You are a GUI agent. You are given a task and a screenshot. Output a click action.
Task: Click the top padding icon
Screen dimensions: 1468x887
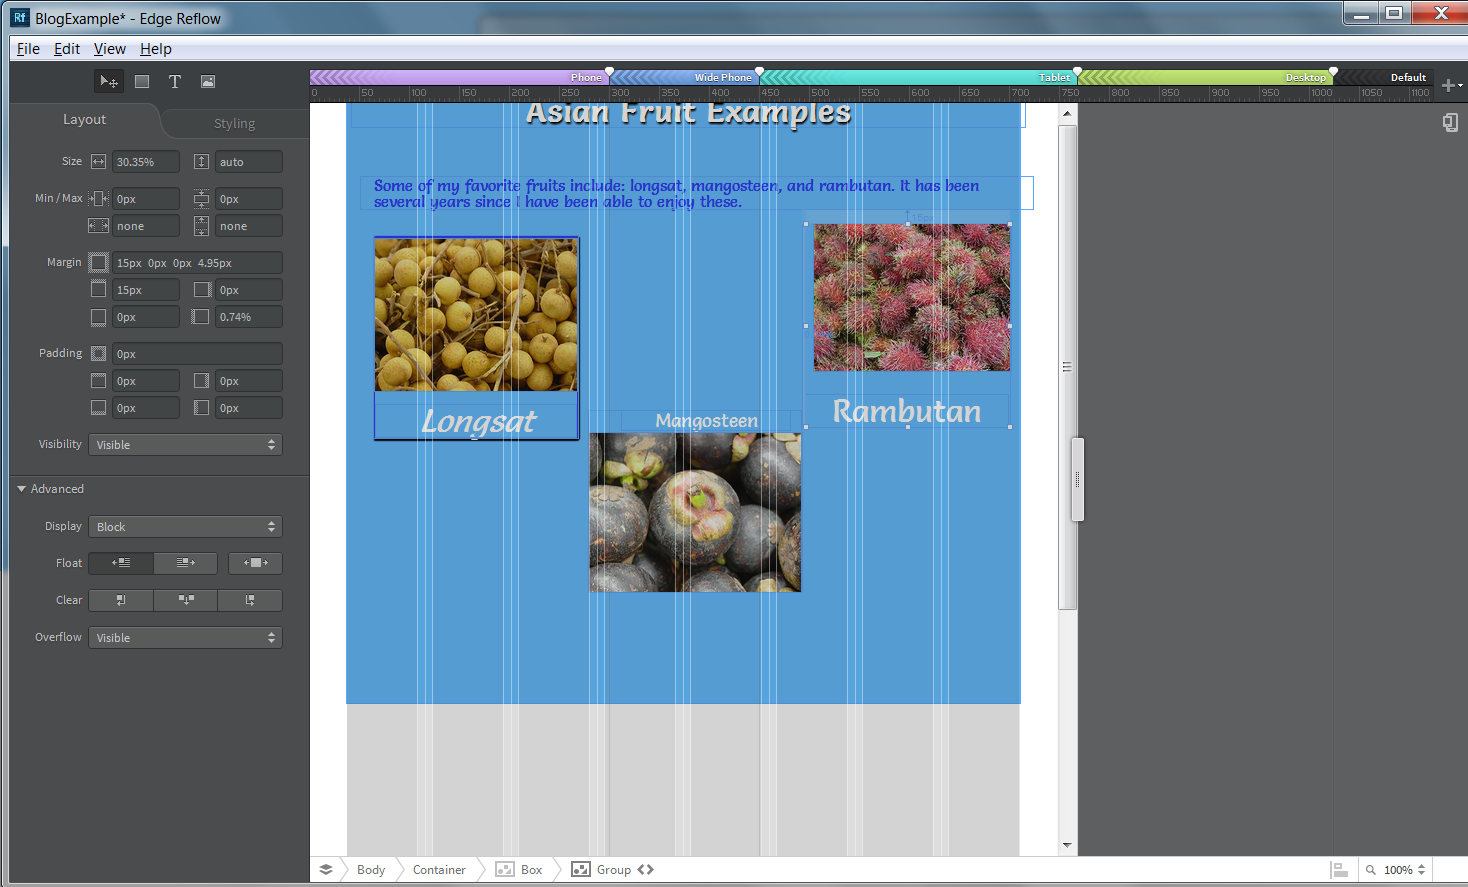pyautogui.click(x=98, y=380)
